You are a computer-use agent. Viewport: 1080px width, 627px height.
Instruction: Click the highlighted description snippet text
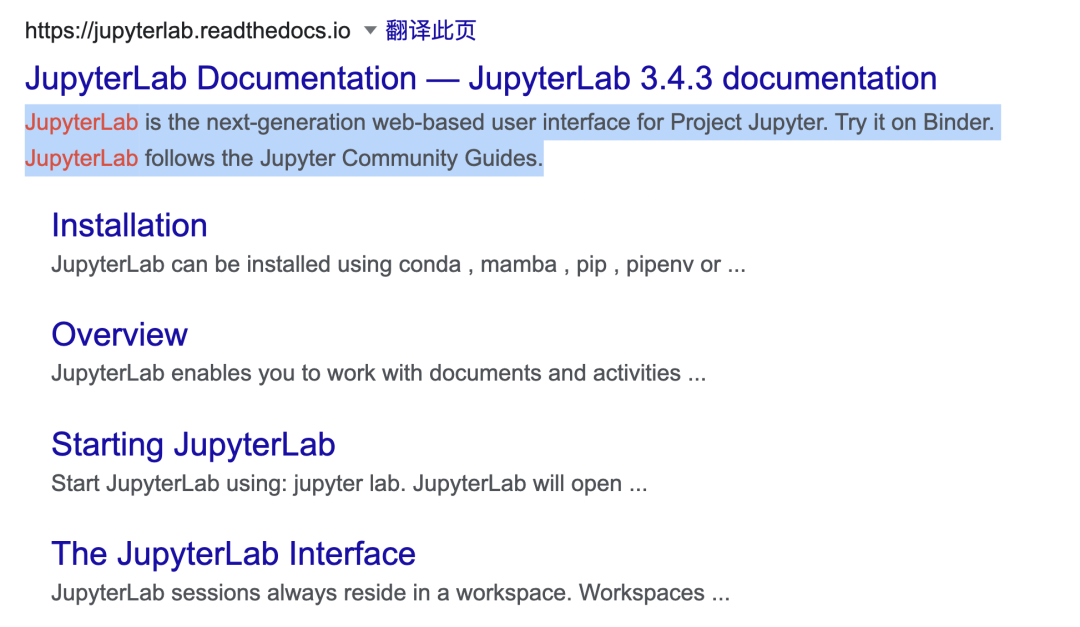point(450,122)
